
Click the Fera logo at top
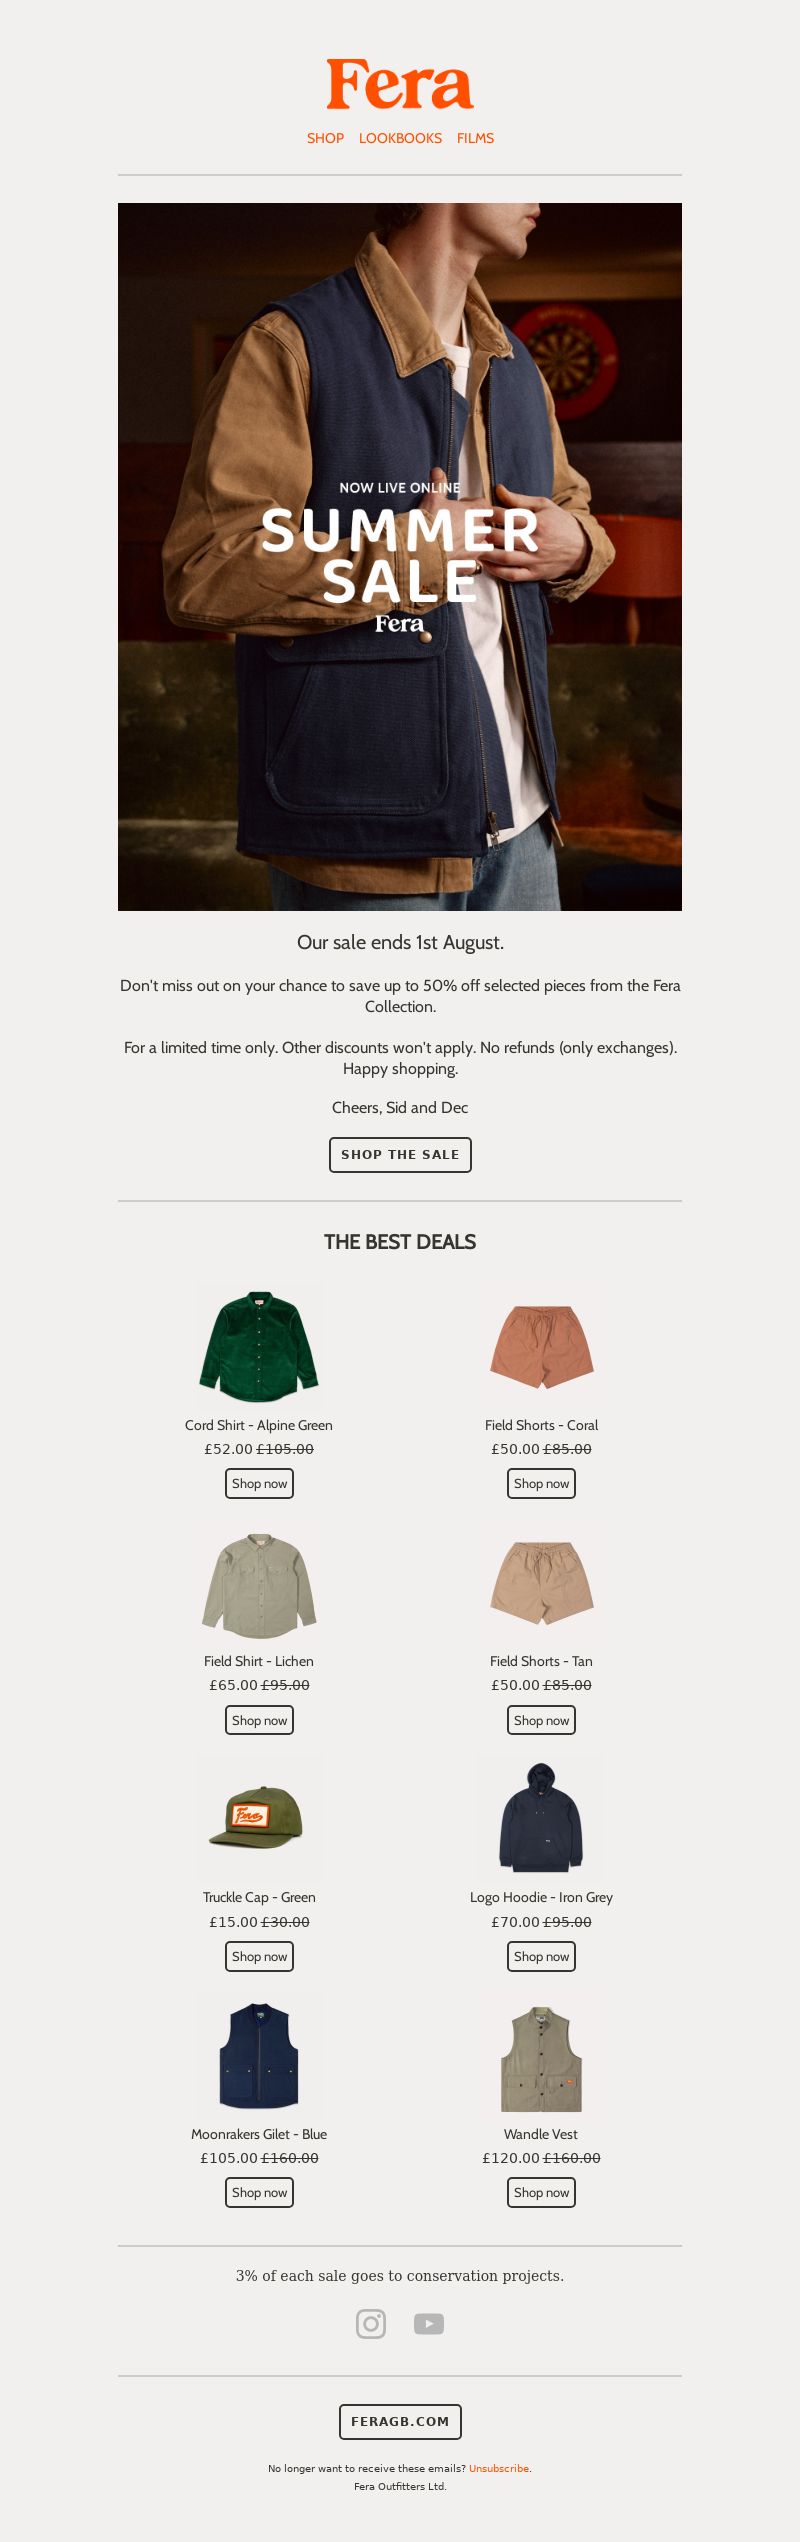(x=400, y=85)
